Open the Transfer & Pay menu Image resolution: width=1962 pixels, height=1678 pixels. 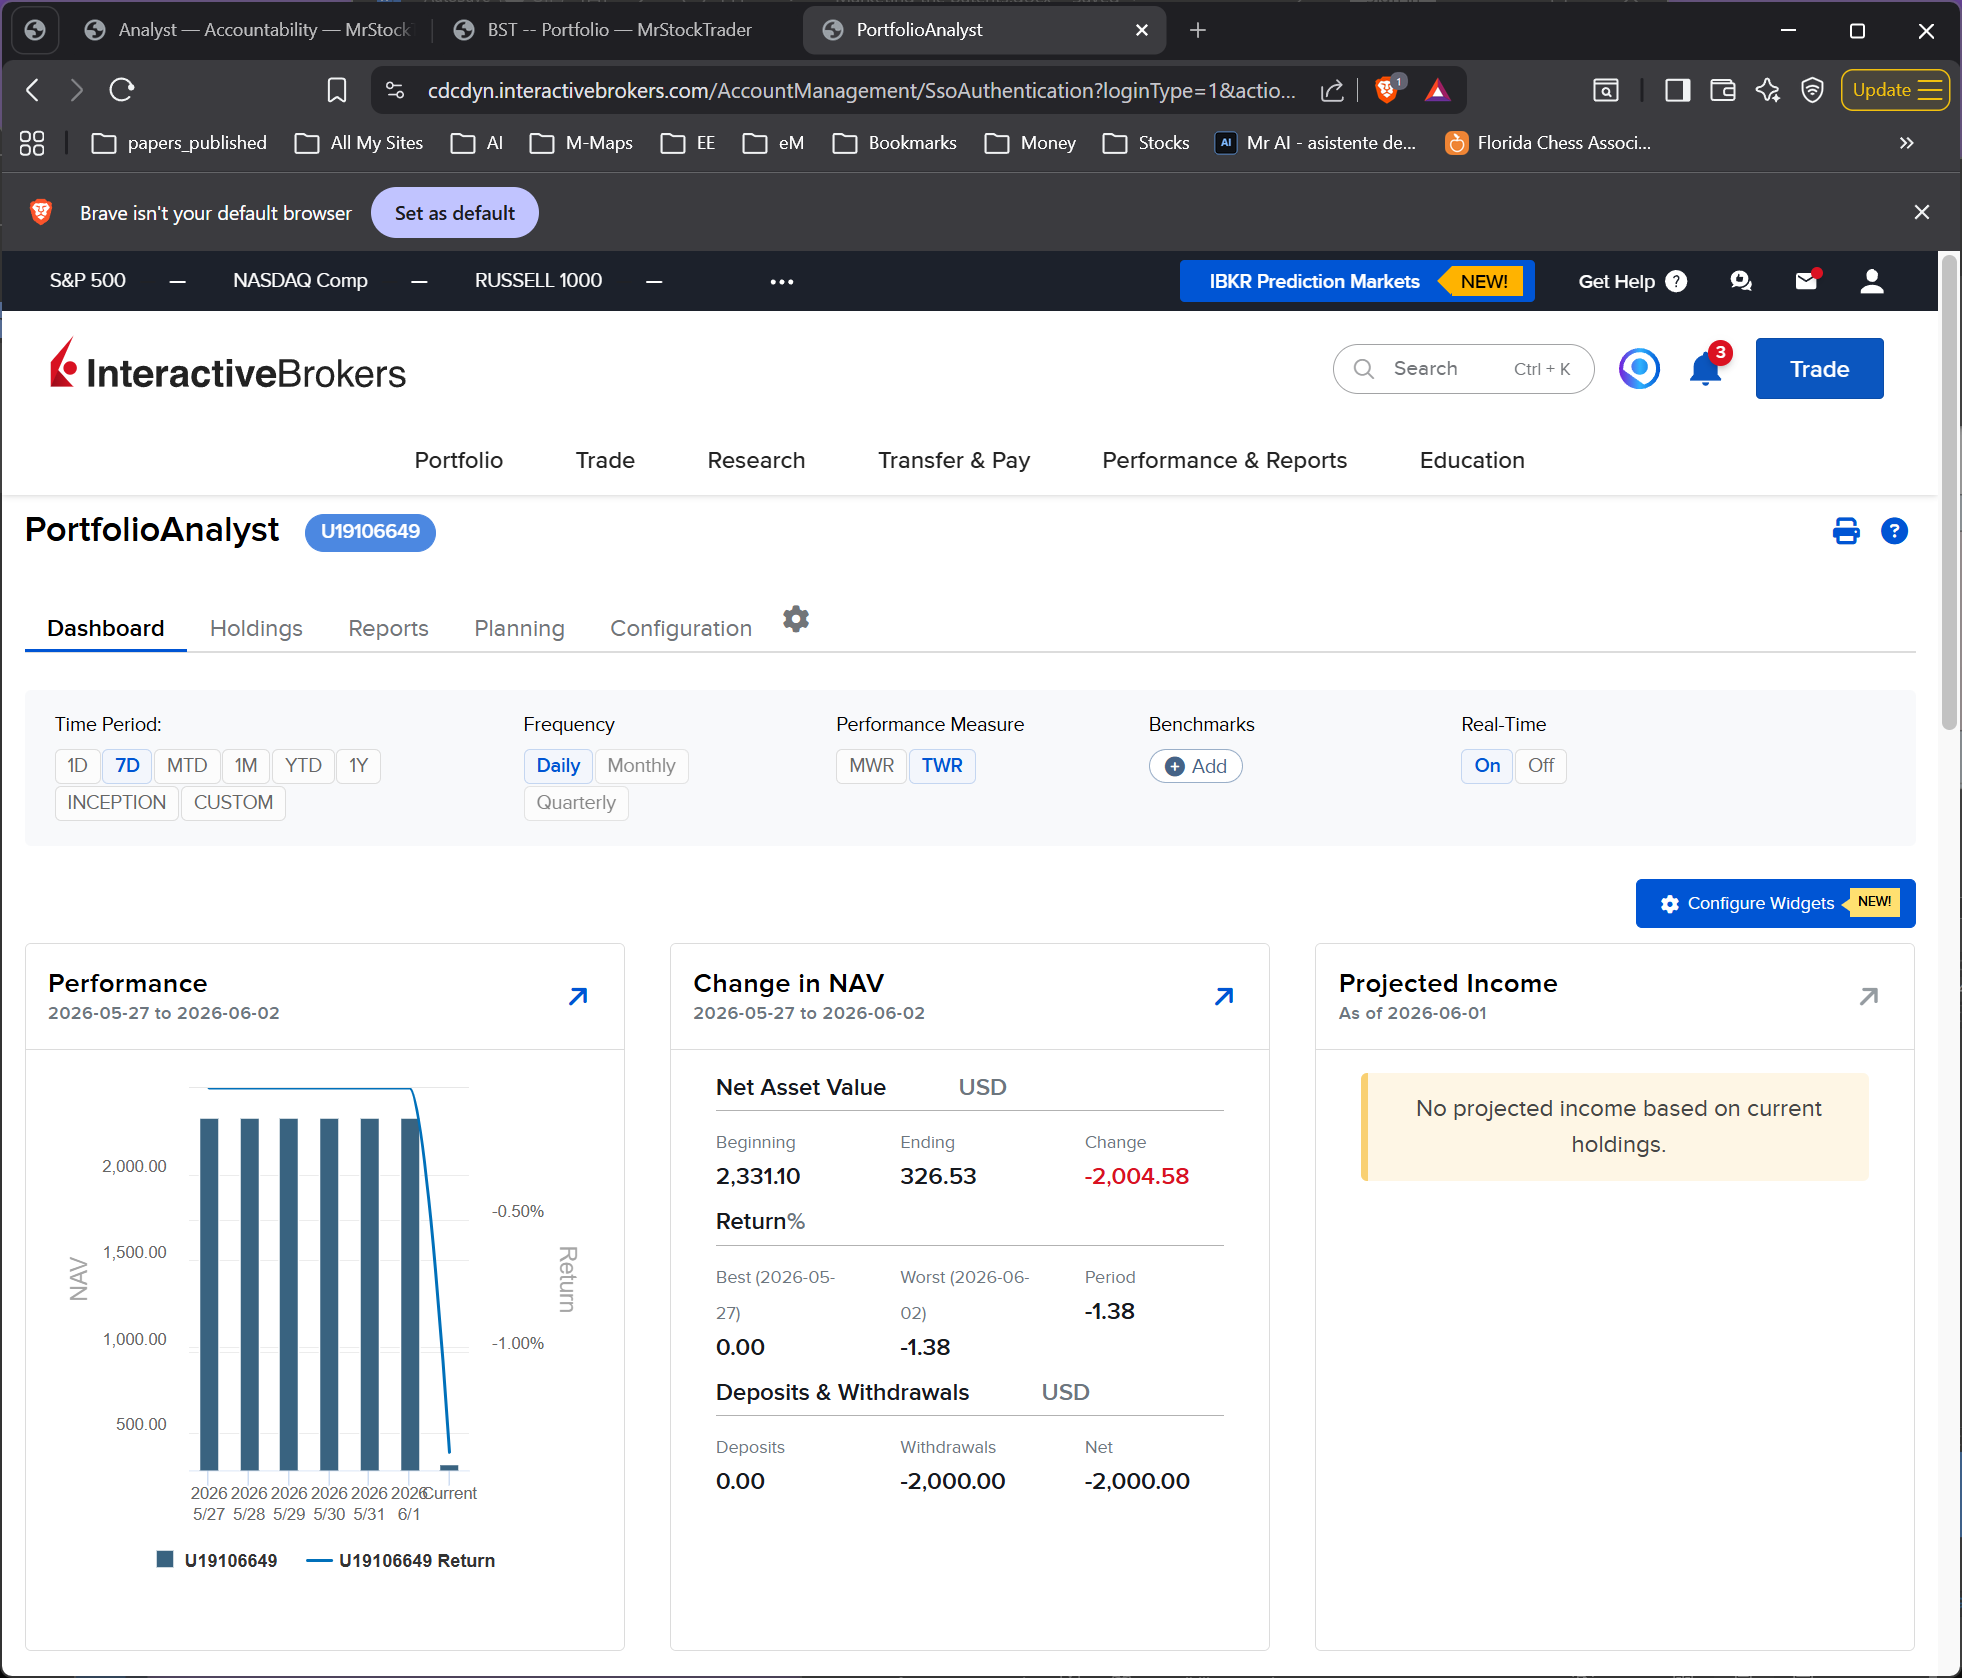[954, 460]
